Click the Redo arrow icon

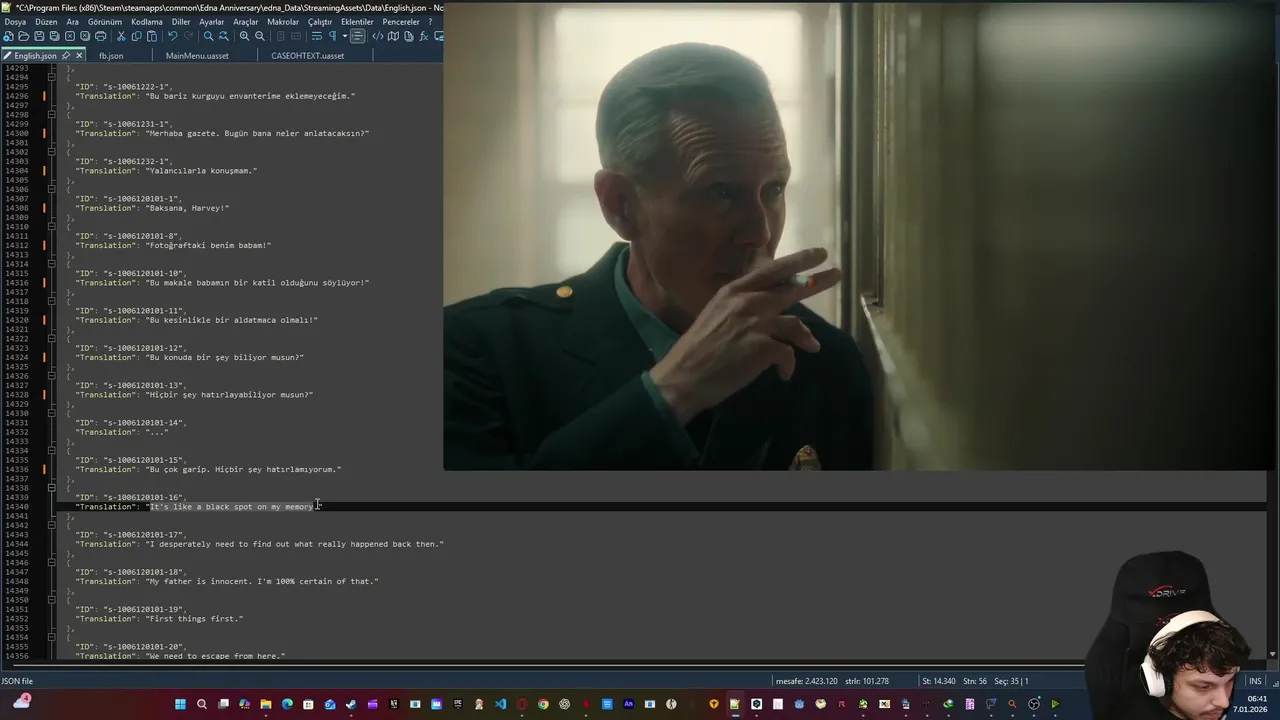coord(188,36)
